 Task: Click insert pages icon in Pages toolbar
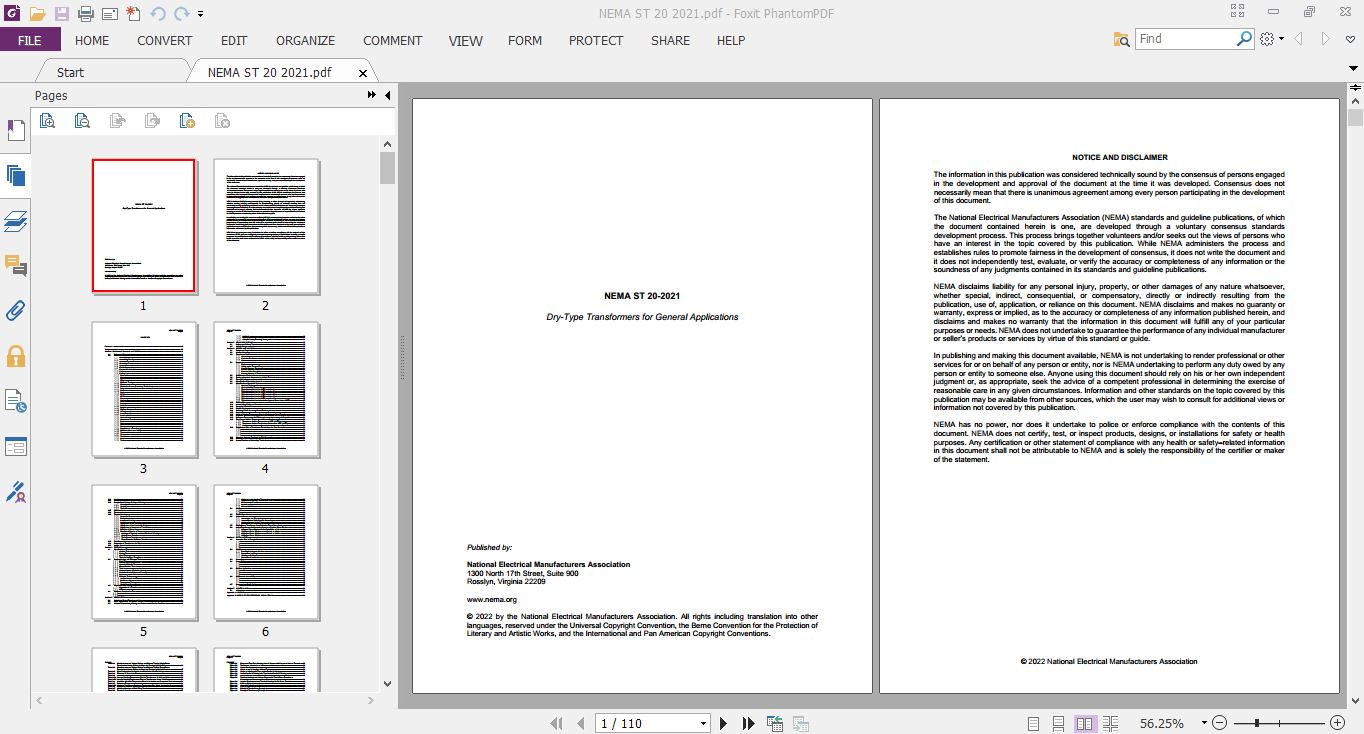pyautogui.click(x=187, y=121)
